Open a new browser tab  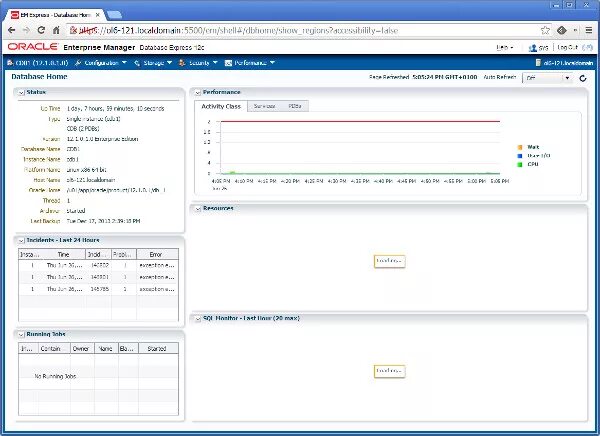click(x=114, y=15)
